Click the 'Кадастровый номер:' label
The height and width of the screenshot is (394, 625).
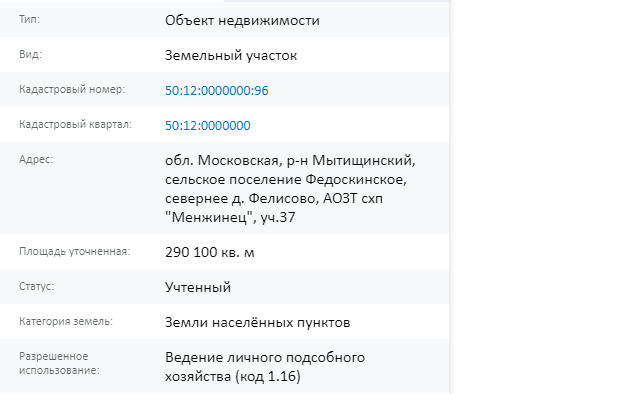pyautogui.click(x=72, y=89)
